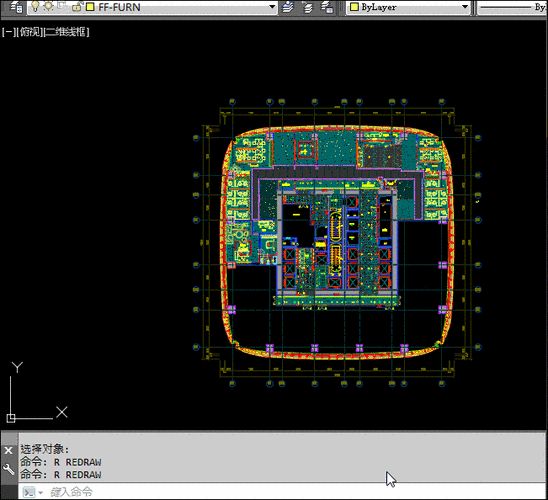Click the layer viewport freeze icon
This screenshot has width=548, height=500.
(x=62, y=6)
